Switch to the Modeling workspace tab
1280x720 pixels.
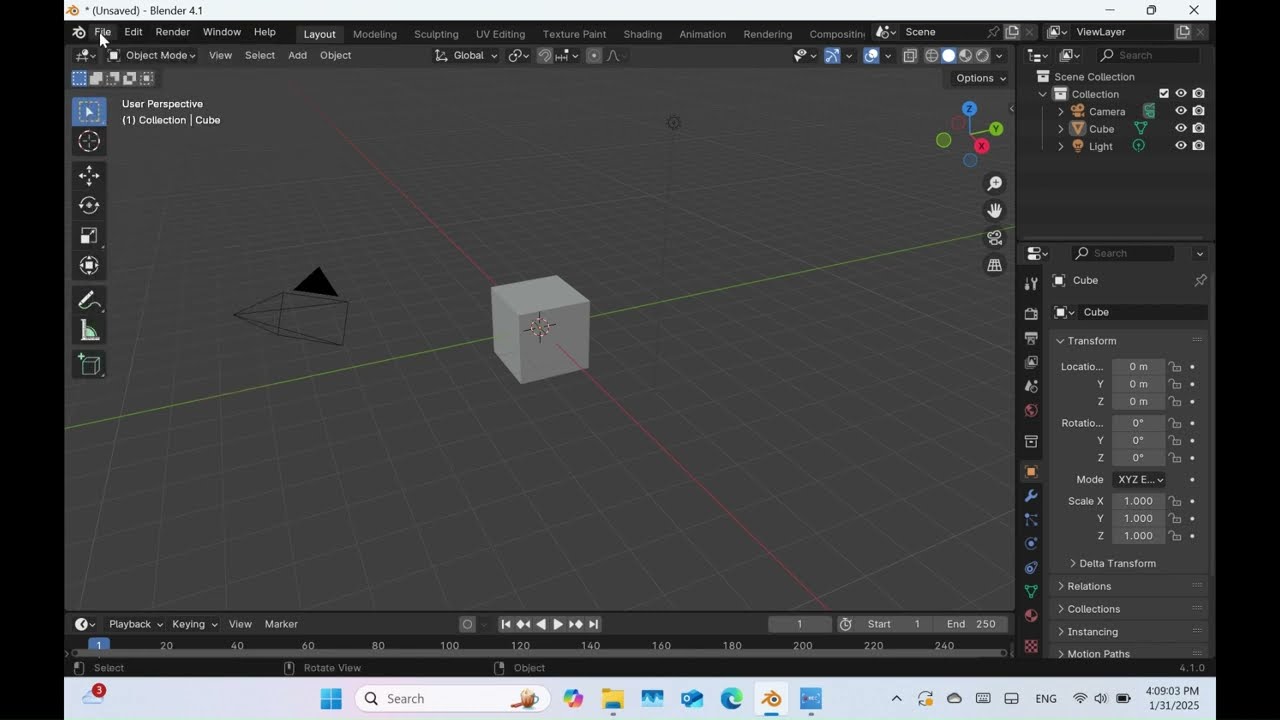tap(375, 34)
